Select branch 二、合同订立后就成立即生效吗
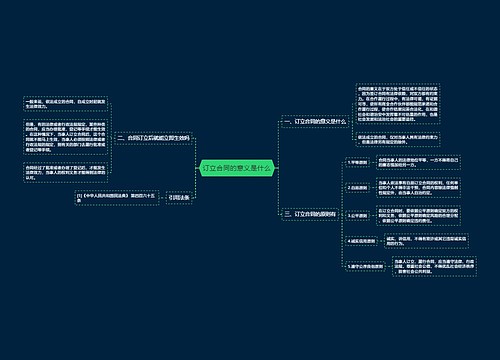Image resolution: width=500 pixels, height=360 pixels. tap(154, 138)
